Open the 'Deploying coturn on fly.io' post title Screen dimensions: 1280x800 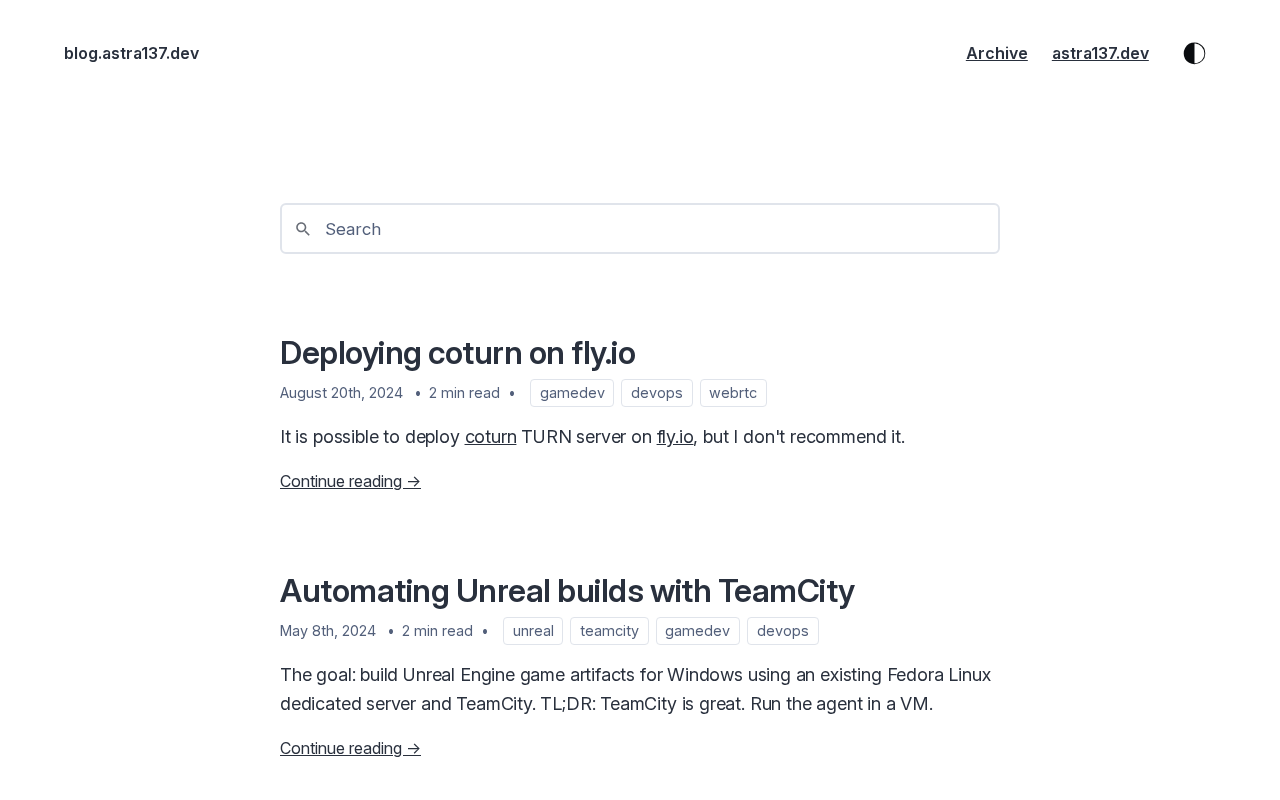[457, 353]
